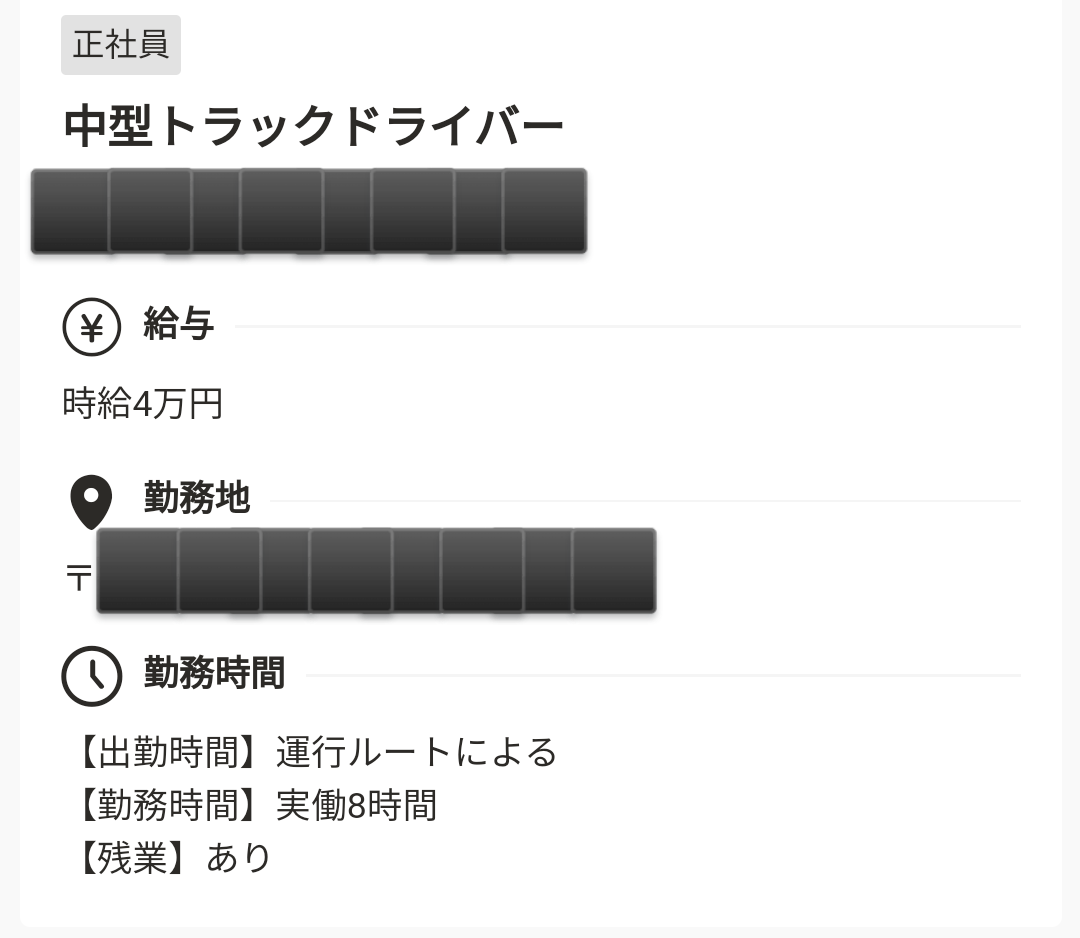Click the redacted address beside the postal mark
The image size is (1080, 938).
[376, 570]
